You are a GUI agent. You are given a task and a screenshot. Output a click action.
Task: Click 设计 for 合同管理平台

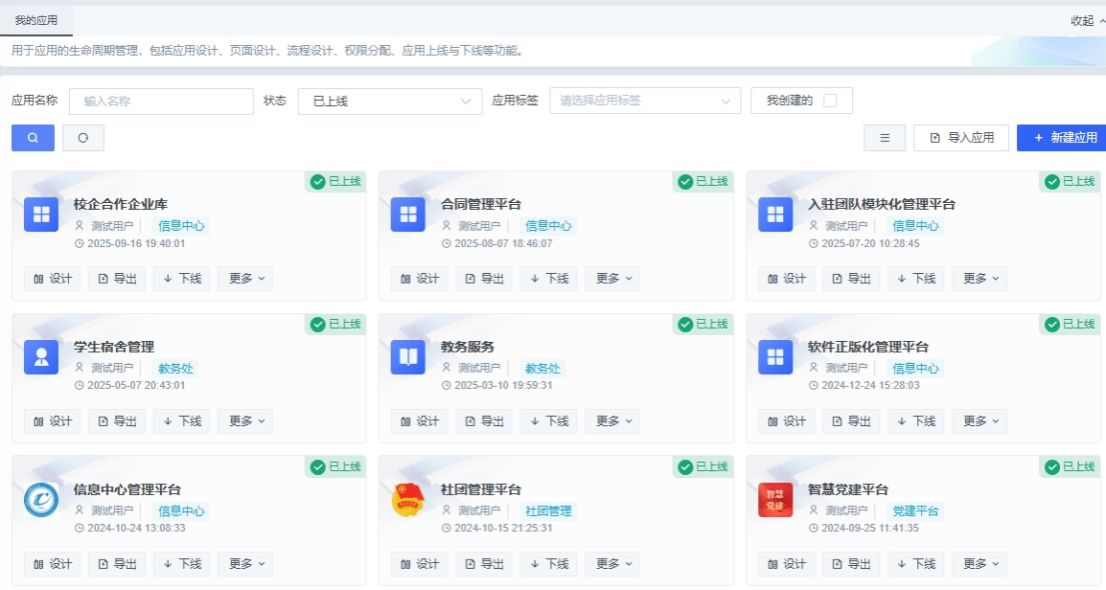[419, 279]
